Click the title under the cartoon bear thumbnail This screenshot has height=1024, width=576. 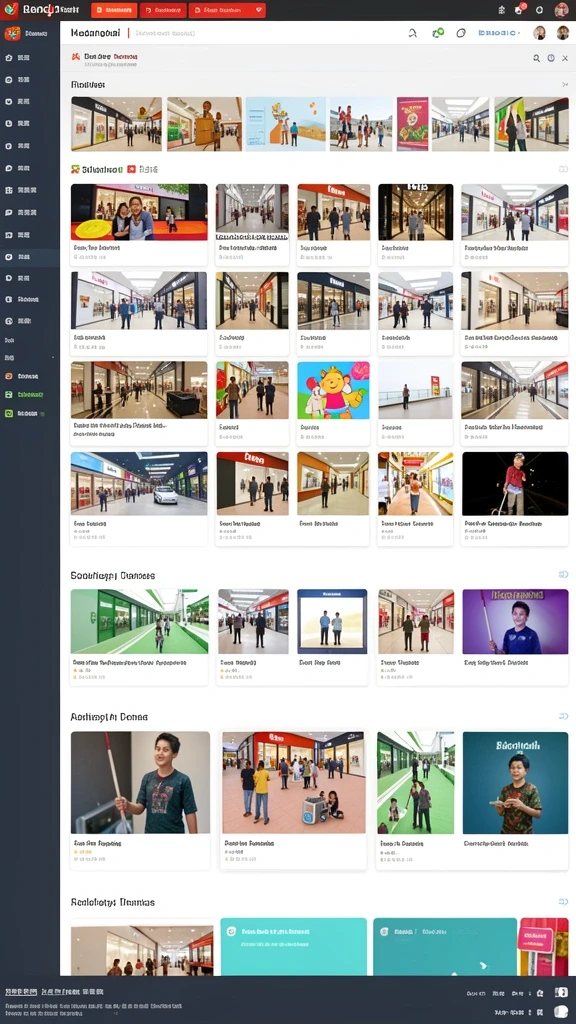[310, 428]
